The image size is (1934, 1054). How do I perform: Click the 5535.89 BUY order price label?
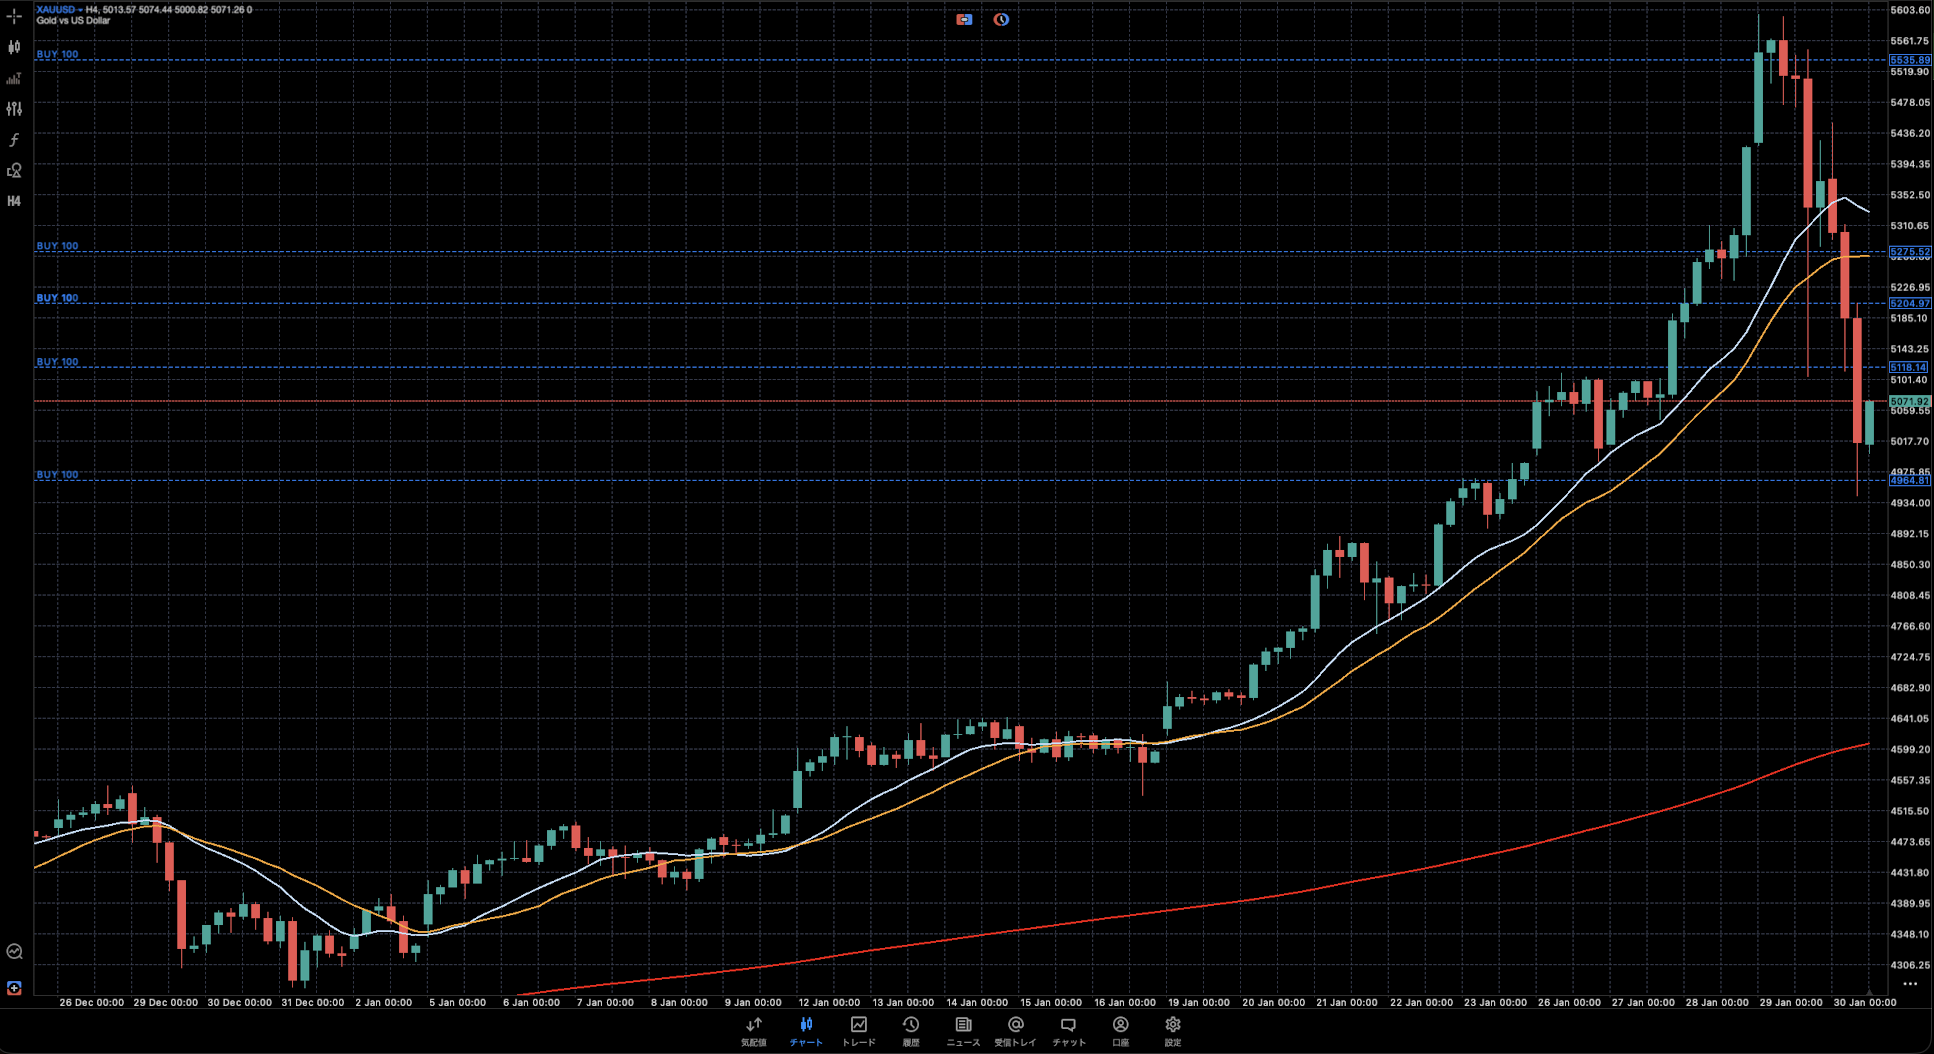click(1909, 60)
